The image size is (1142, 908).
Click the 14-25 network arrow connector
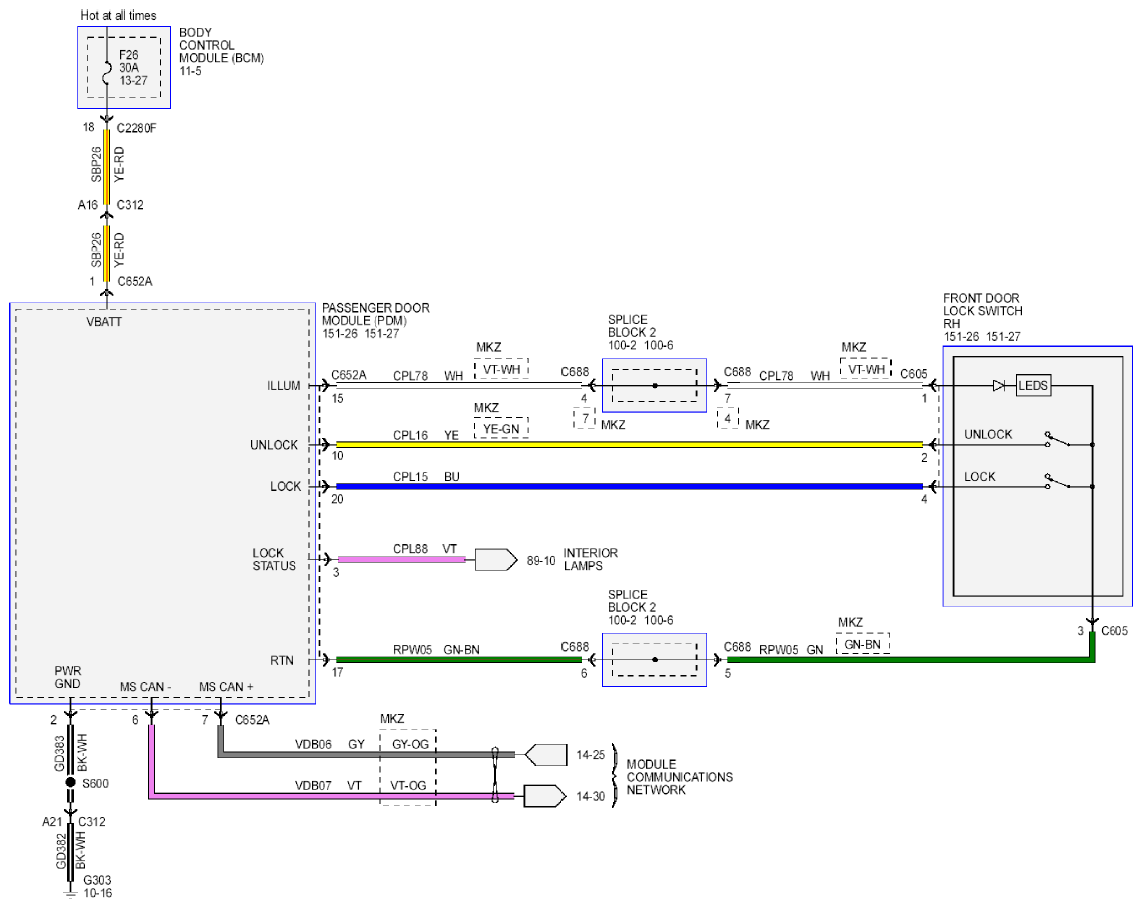(546, 754)
